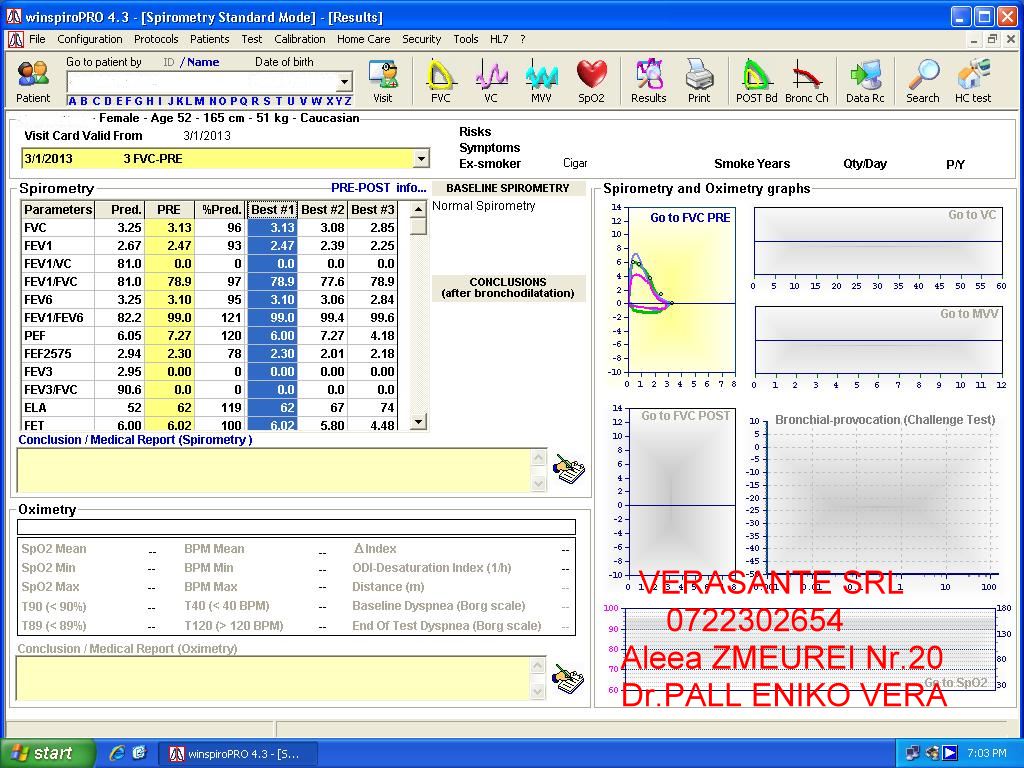The height and width of the screenshot is (768, 1024).
Task: Click the PRE value 3.13 cell
Action: (x=169, y=228)
